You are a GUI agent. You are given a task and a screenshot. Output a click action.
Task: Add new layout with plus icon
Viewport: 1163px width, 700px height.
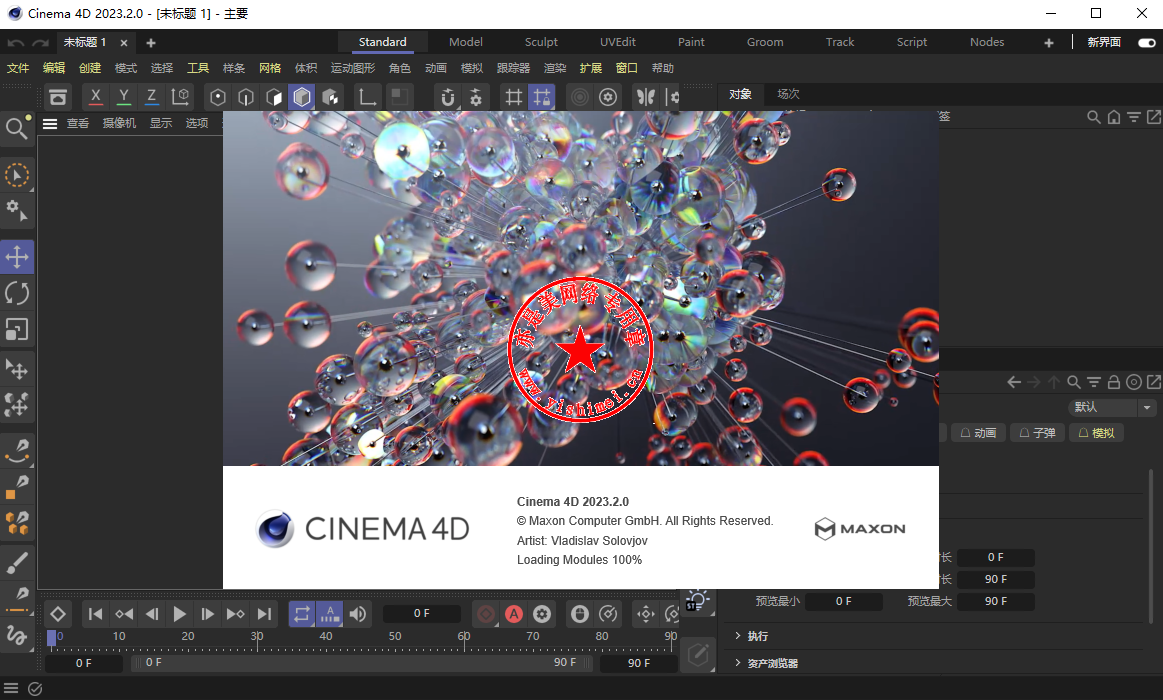pos(1049,43)
